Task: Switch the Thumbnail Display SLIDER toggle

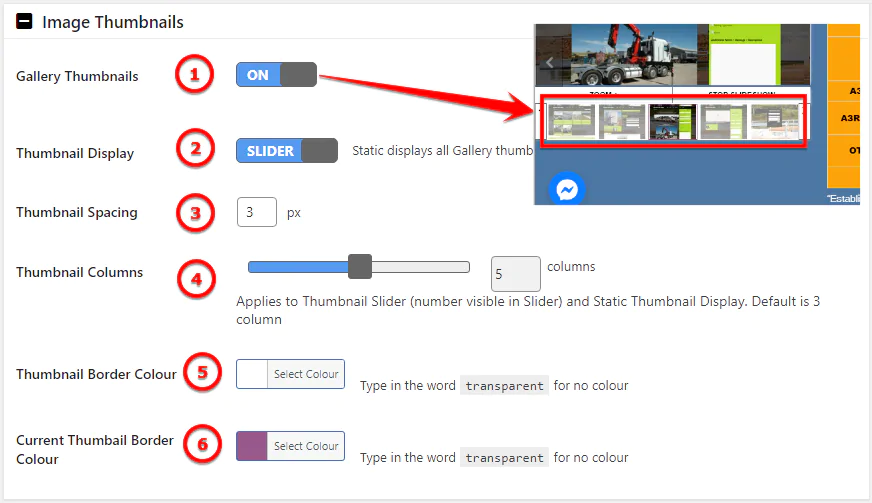Action: 287,151
